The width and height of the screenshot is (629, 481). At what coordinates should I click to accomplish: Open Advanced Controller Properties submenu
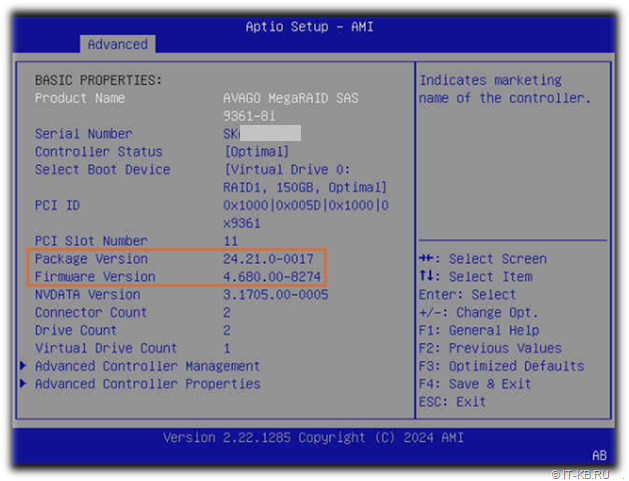(148, 384)
